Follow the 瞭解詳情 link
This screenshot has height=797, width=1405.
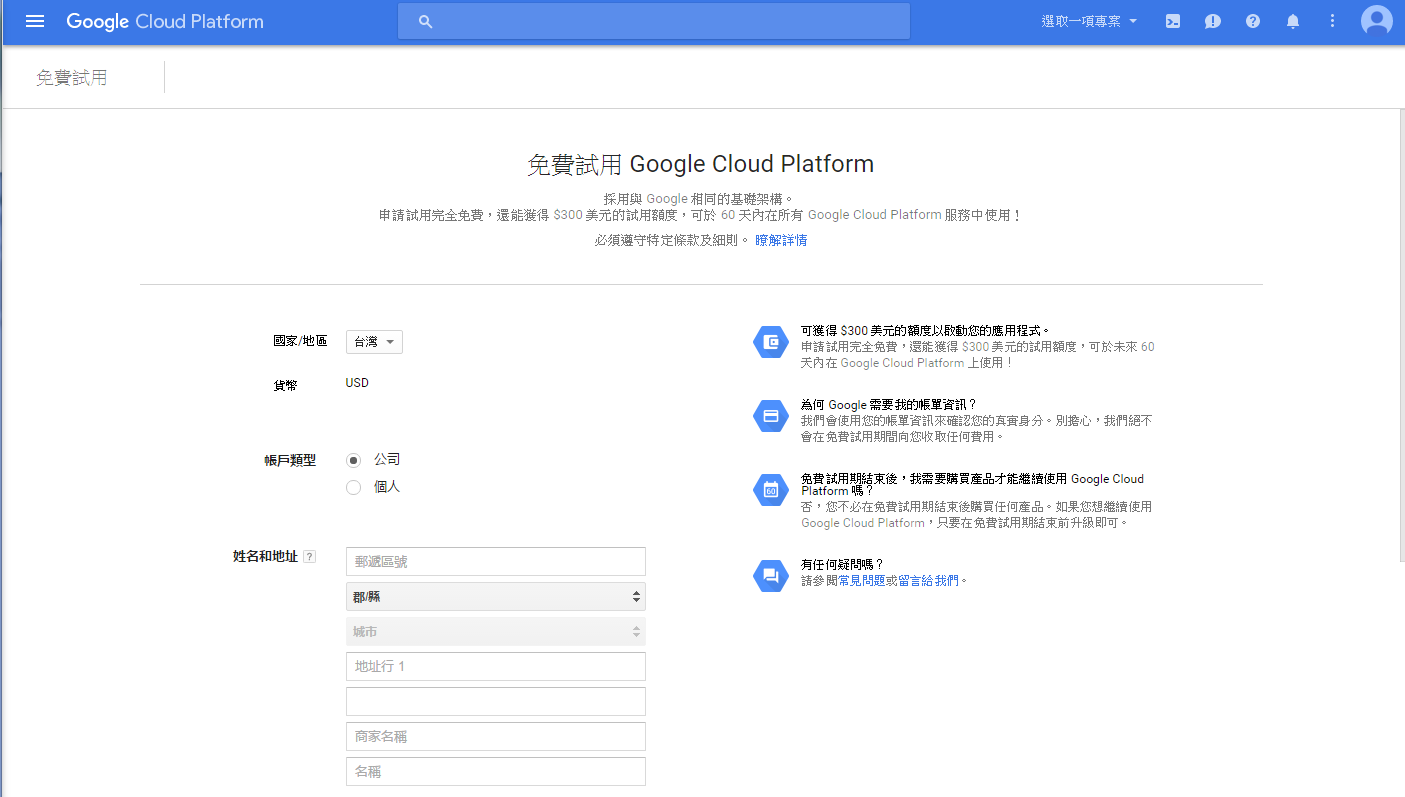(781, 240)
